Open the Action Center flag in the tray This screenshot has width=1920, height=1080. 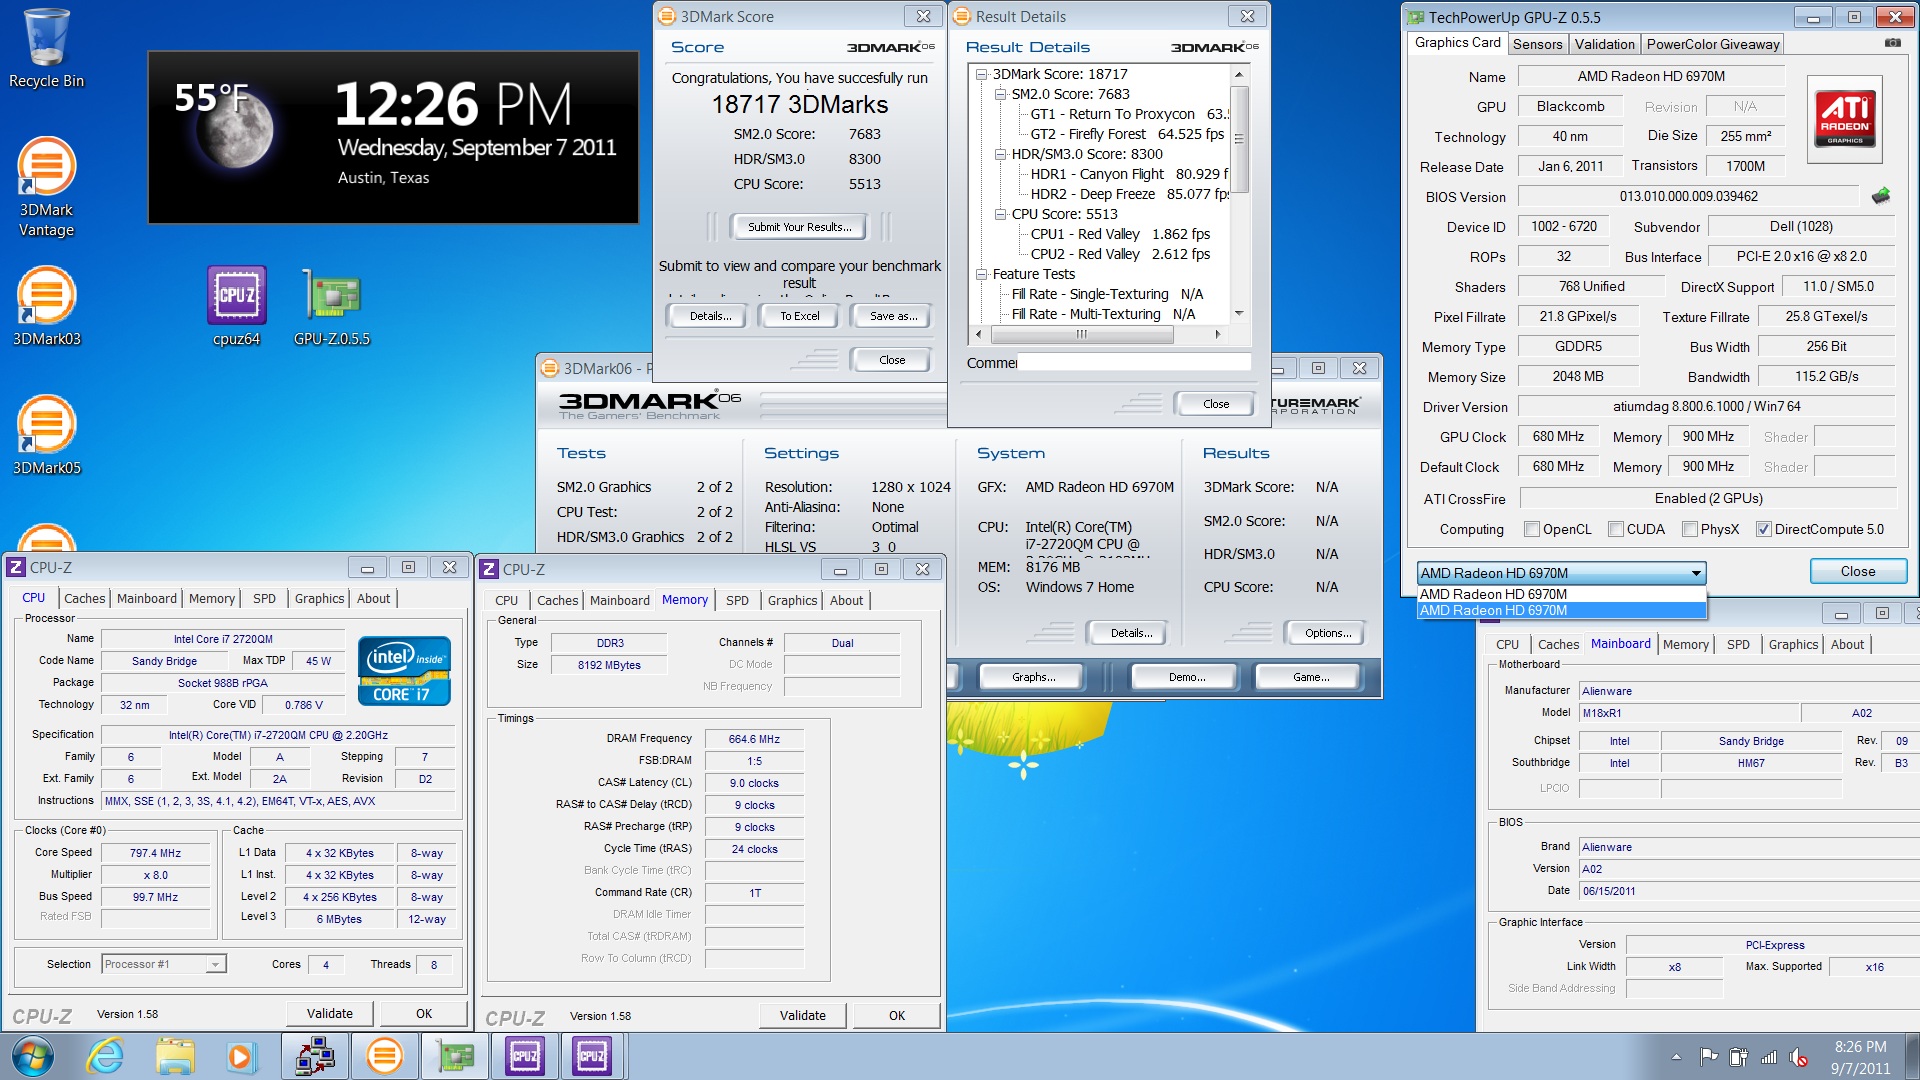click(1708, 1056)
